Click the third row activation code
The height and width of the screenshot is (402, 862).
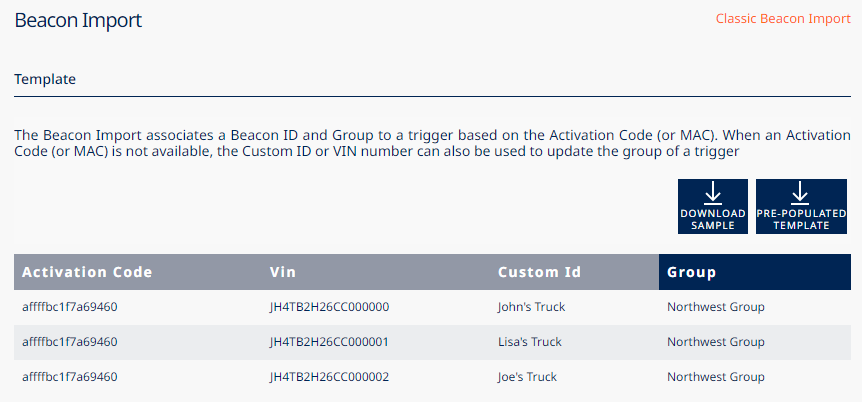(x=70, y=377)
